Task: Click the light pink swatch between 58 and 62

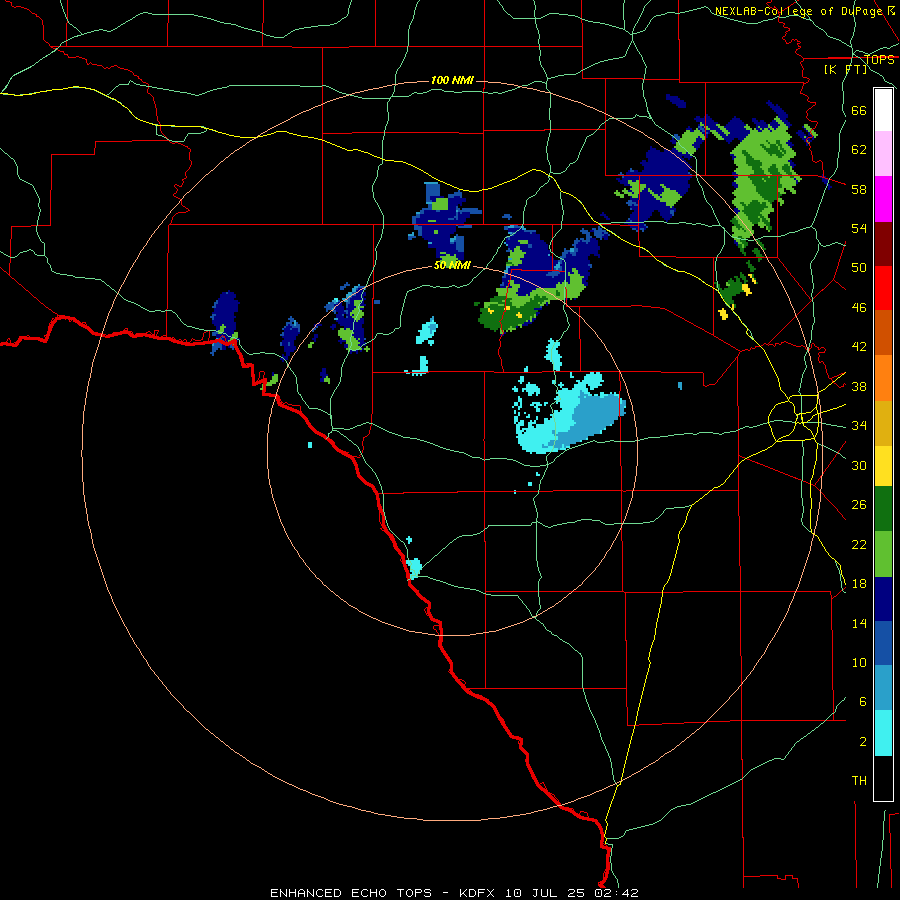Action: (883, 153)
